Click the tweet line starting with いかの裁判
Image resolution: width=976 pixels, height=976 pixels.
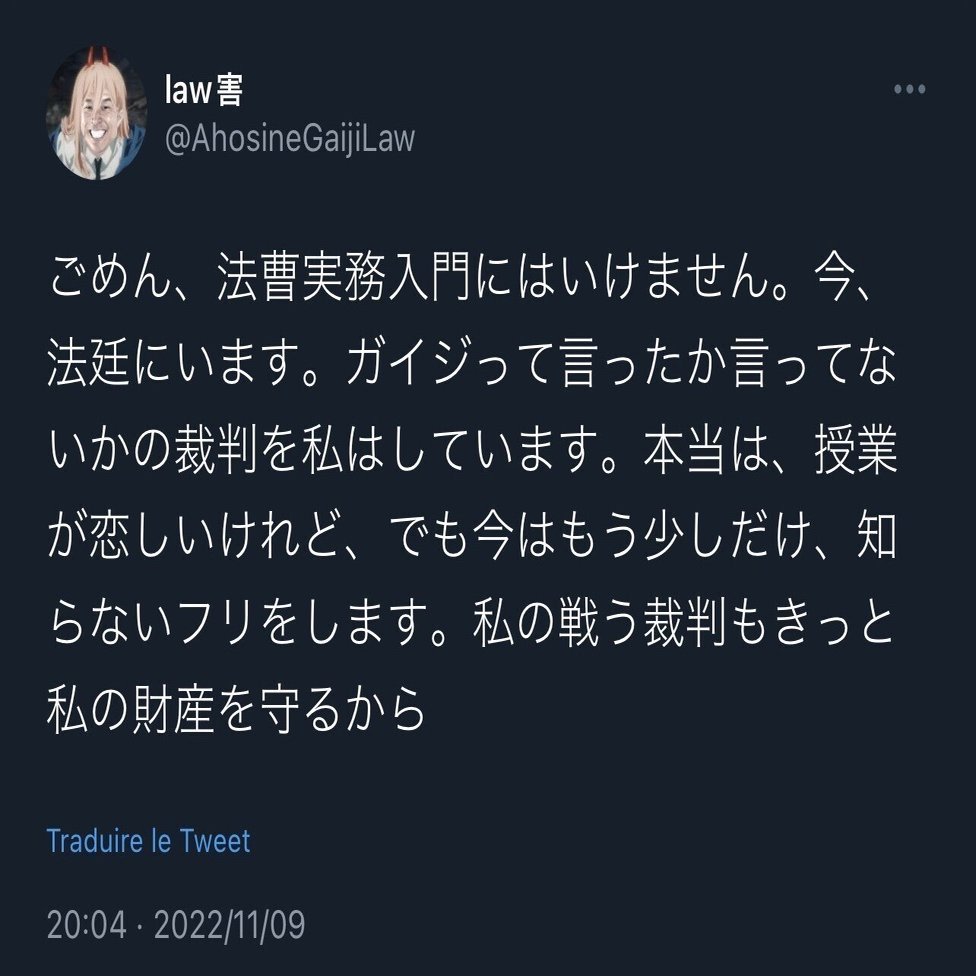472,449
